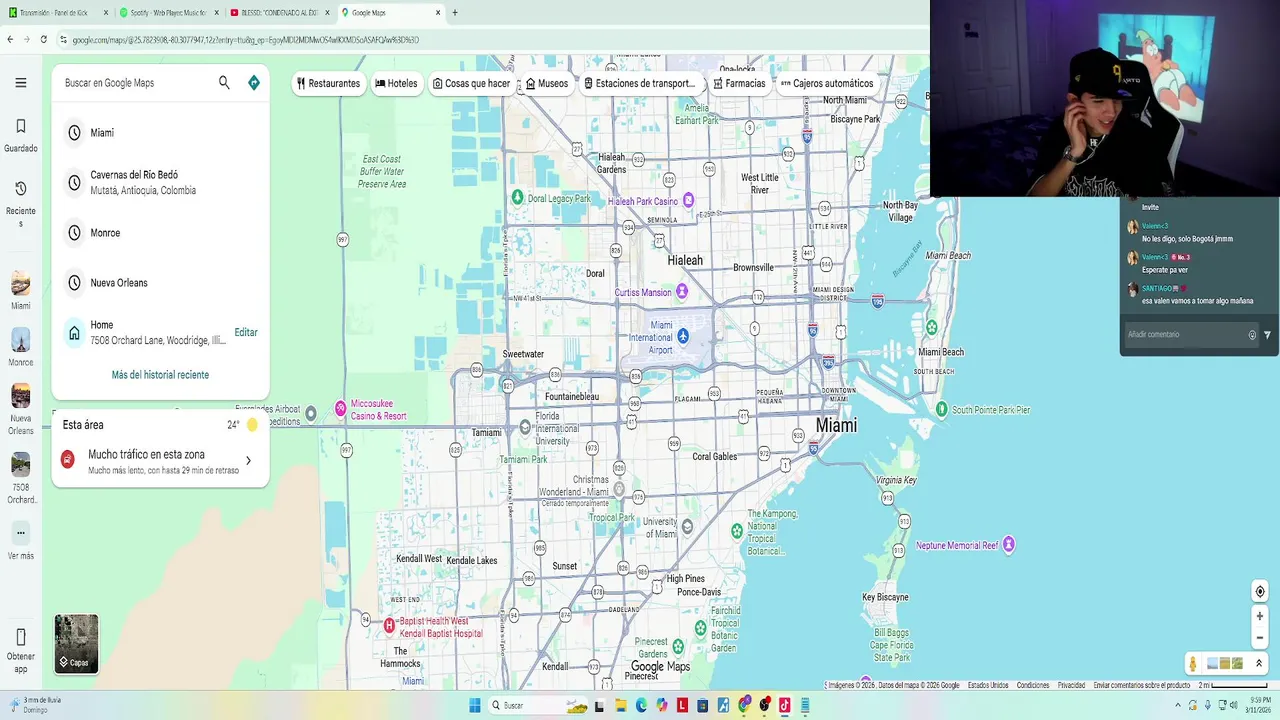
Task: Click the Baptist Health West hospital pin
Action: pos(390,626)
